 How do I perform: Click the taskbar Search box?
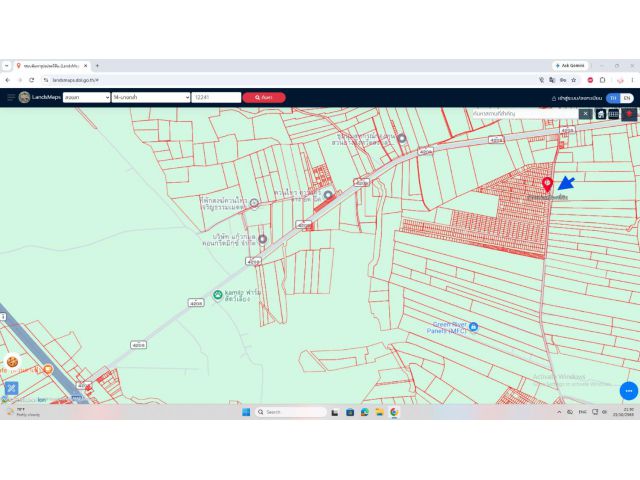click(290, 412)
